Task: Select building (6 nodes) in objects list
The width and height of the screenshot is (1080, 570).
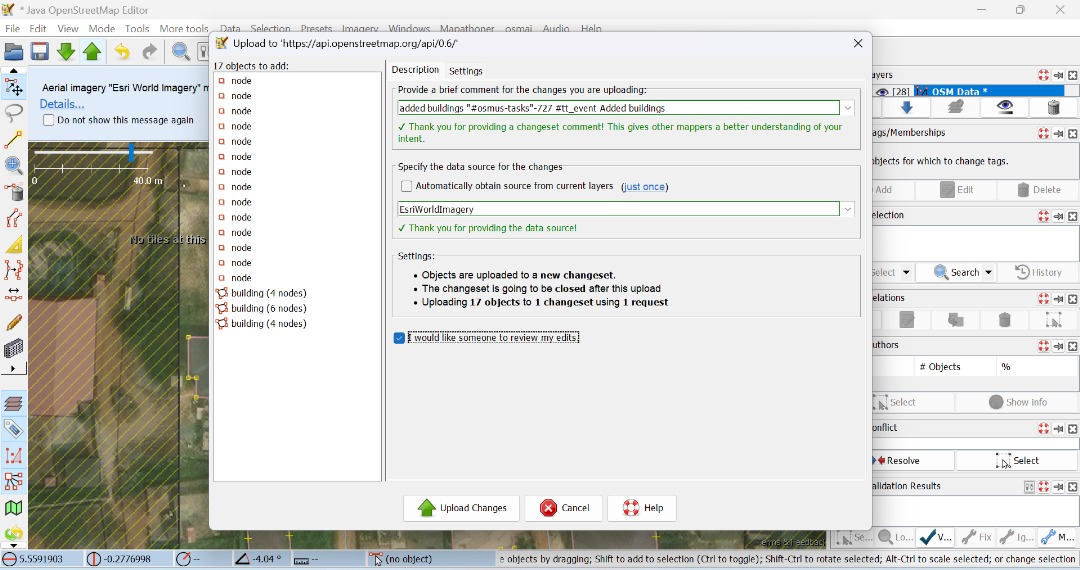Action: point(269,308)
